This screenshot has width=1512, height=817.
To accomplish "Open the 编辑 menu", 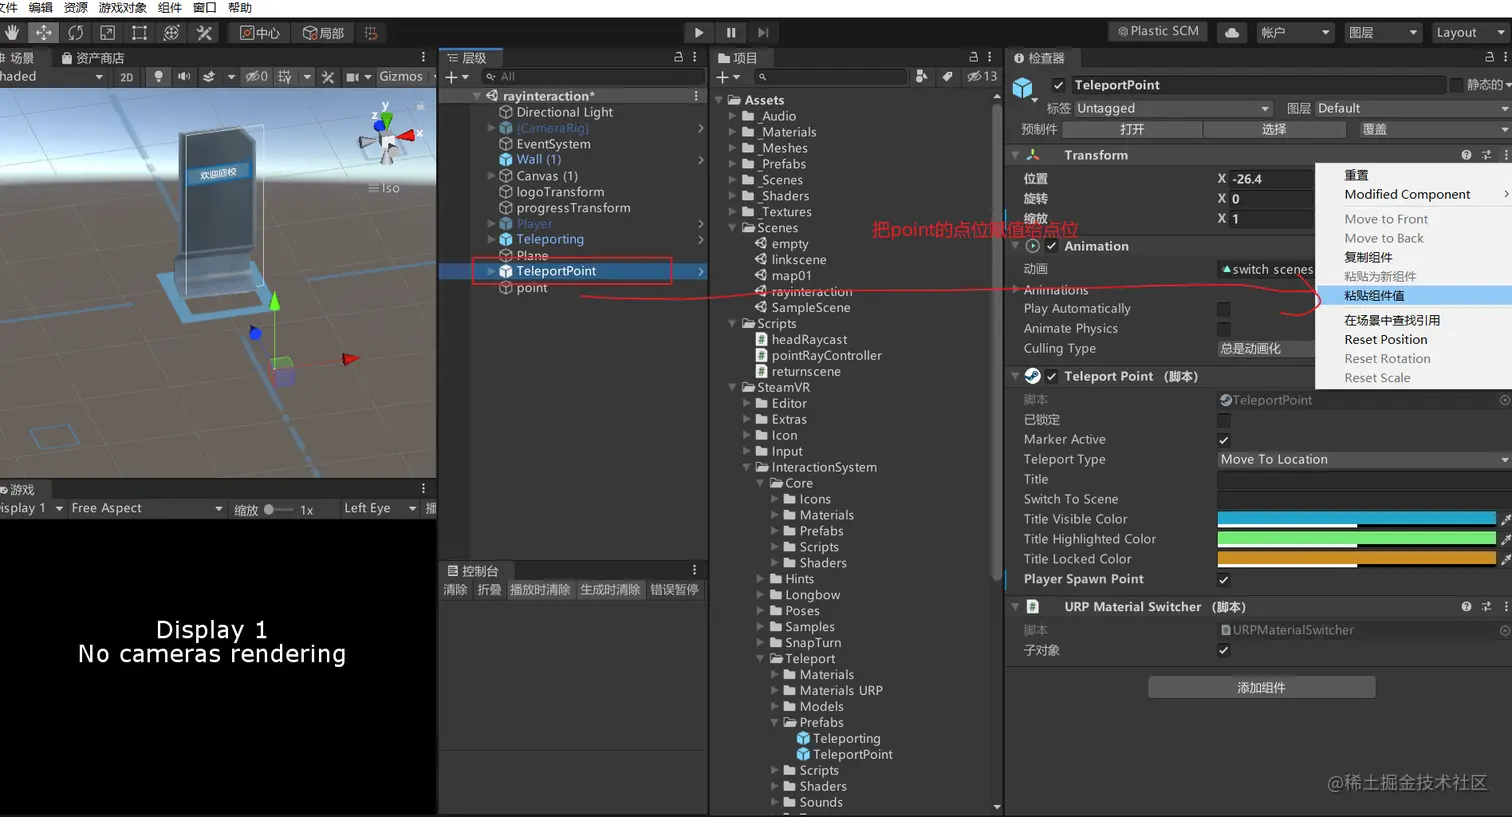I will click(41, 8).
